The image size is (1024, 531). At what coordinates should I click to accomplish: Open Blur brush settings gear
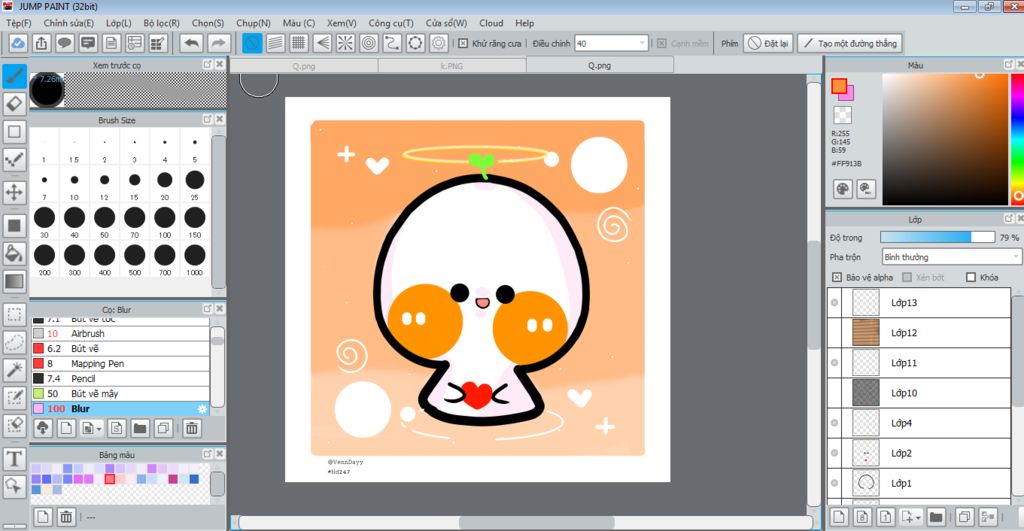pos(202,409)
